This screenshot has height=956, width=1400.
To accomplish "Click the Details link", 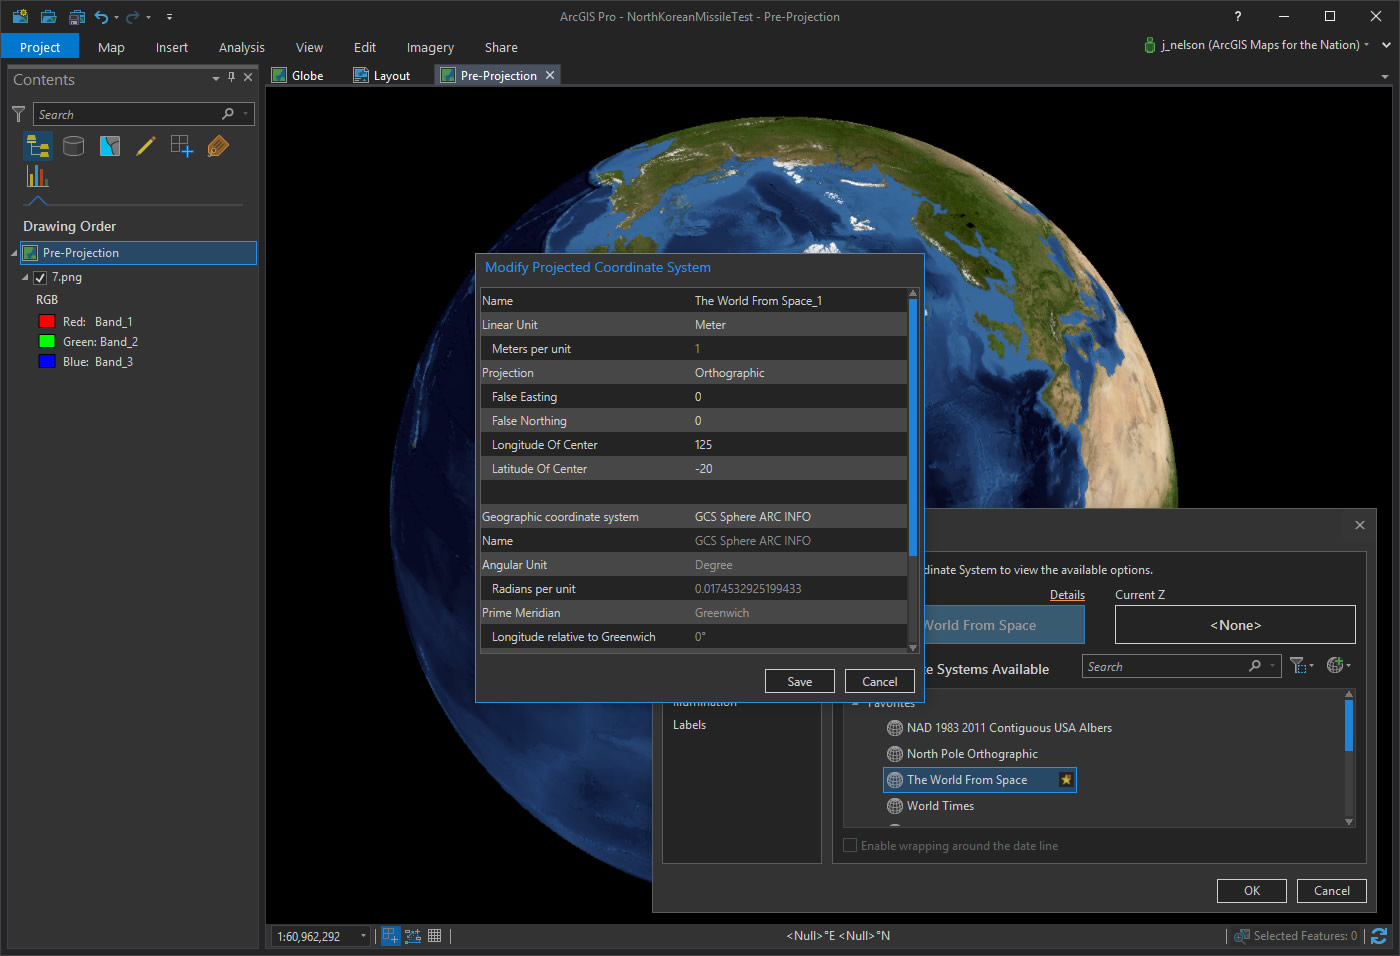I will pyautogui.click(x=1067, y=595).
